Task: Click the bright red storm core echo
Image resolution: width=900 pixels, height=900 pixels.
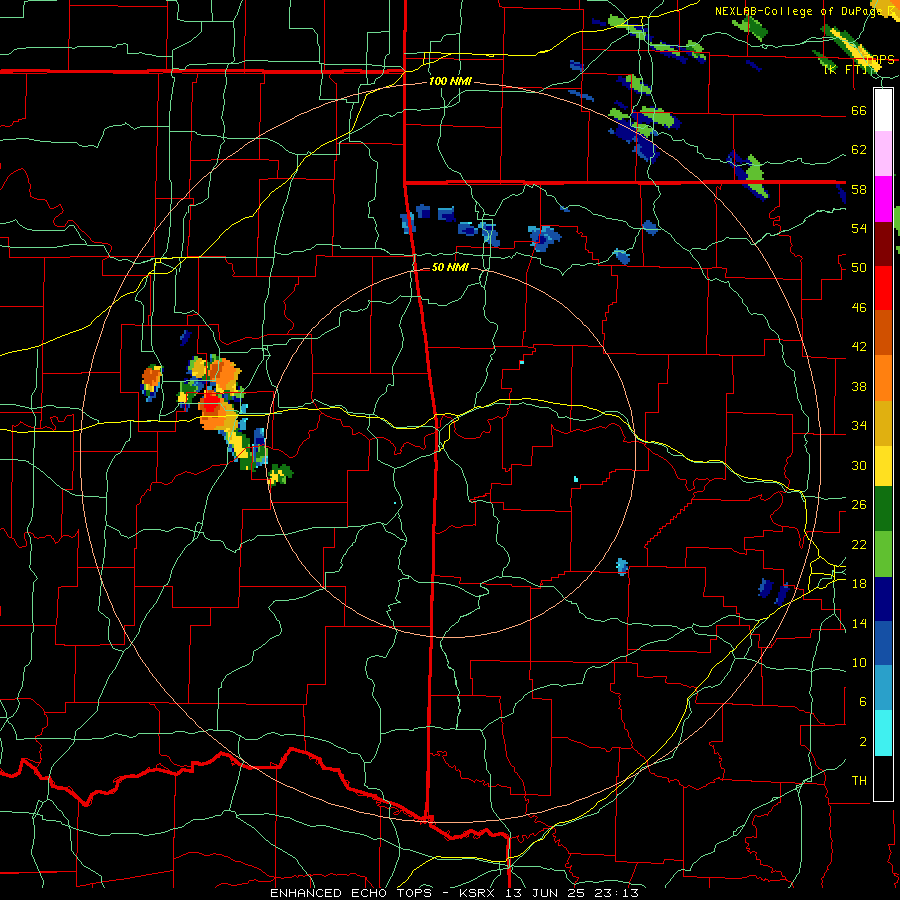Action: pos(211,403)
